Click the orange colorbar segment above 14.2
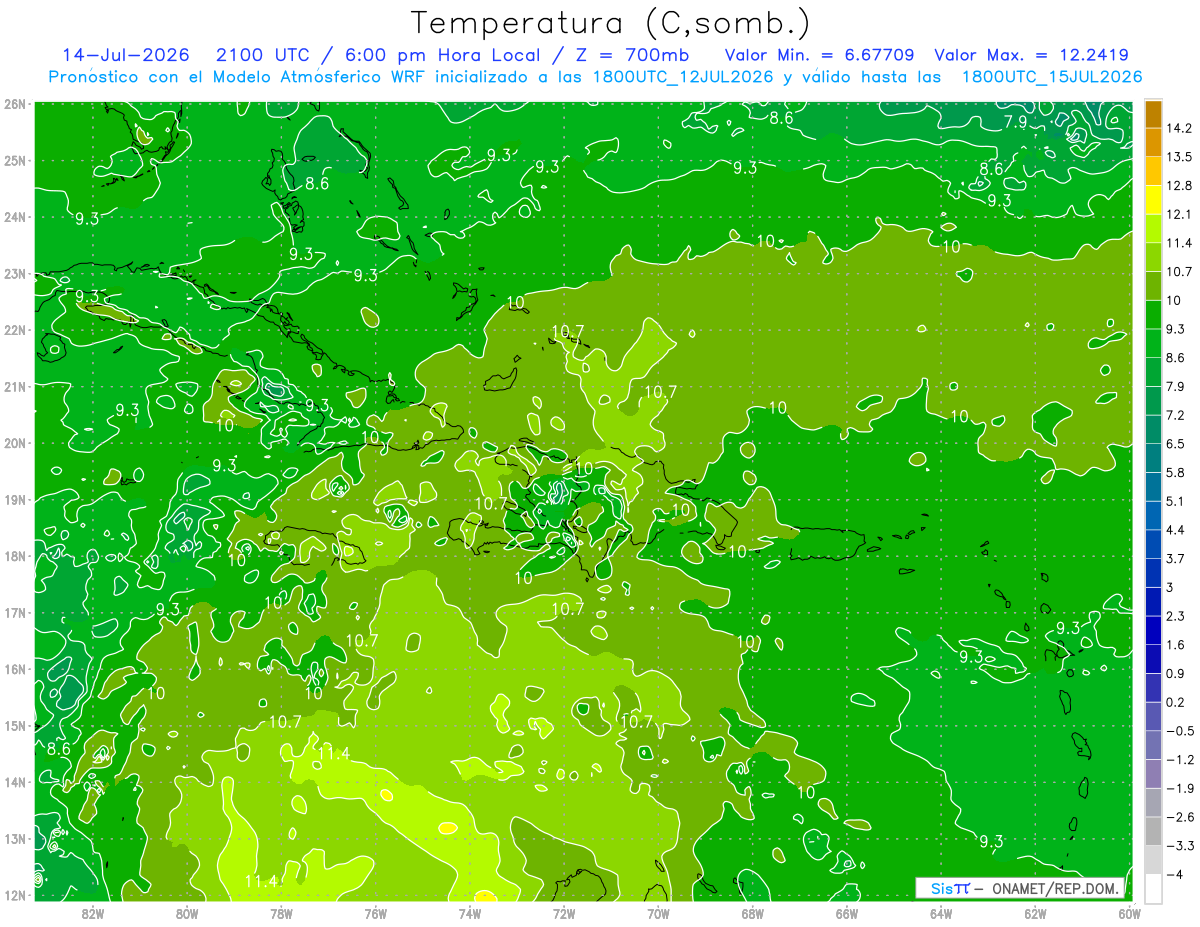The width and height of the screenshot is (1200, 927). [x=1153, y=113]
